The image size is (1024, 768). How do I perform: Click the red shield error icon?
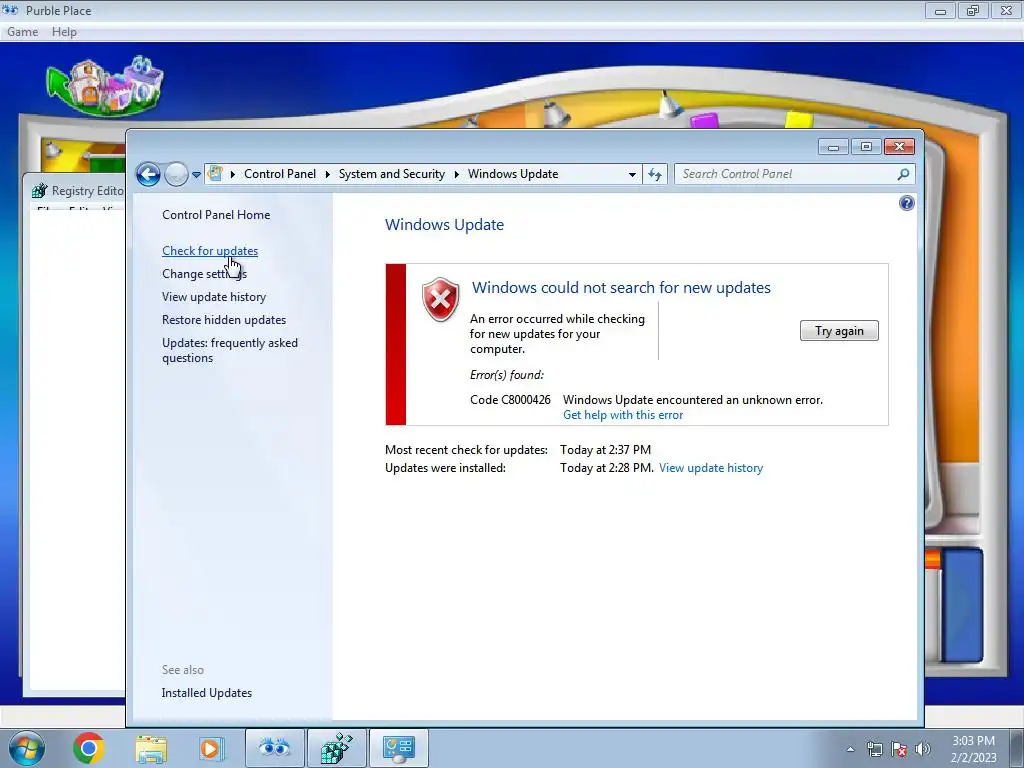tap(441, 299)
